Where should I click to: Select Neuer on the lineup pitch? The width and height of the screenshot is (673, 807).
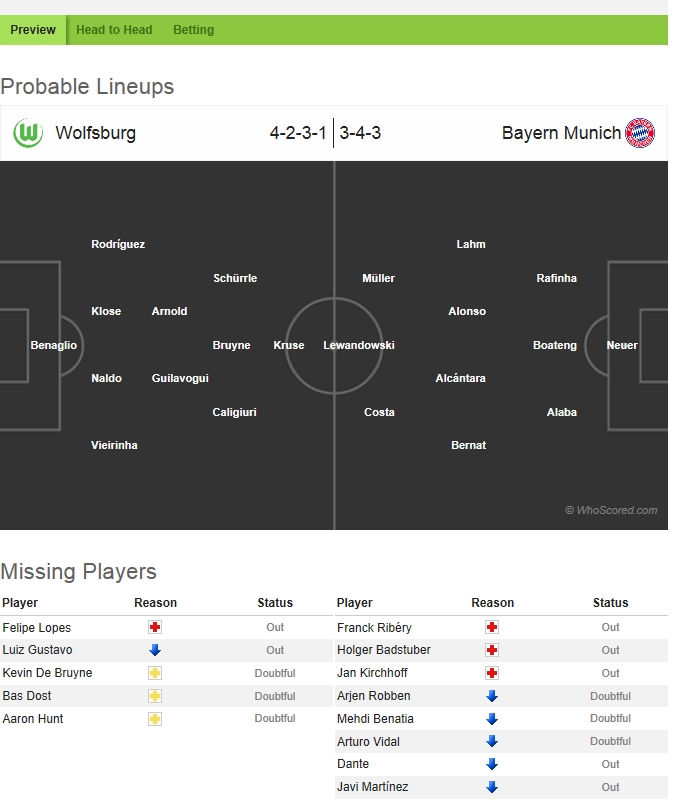click(x=622, y=345)
